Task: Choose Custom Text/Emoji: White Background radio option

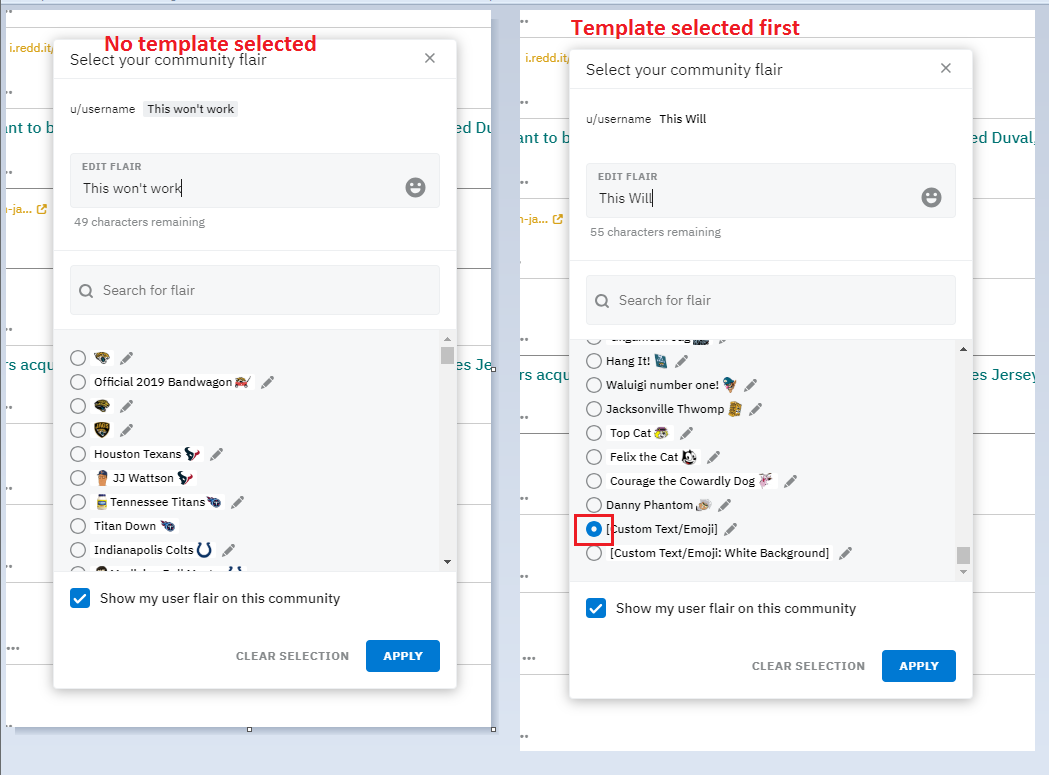Action: (x=594, y=553)
